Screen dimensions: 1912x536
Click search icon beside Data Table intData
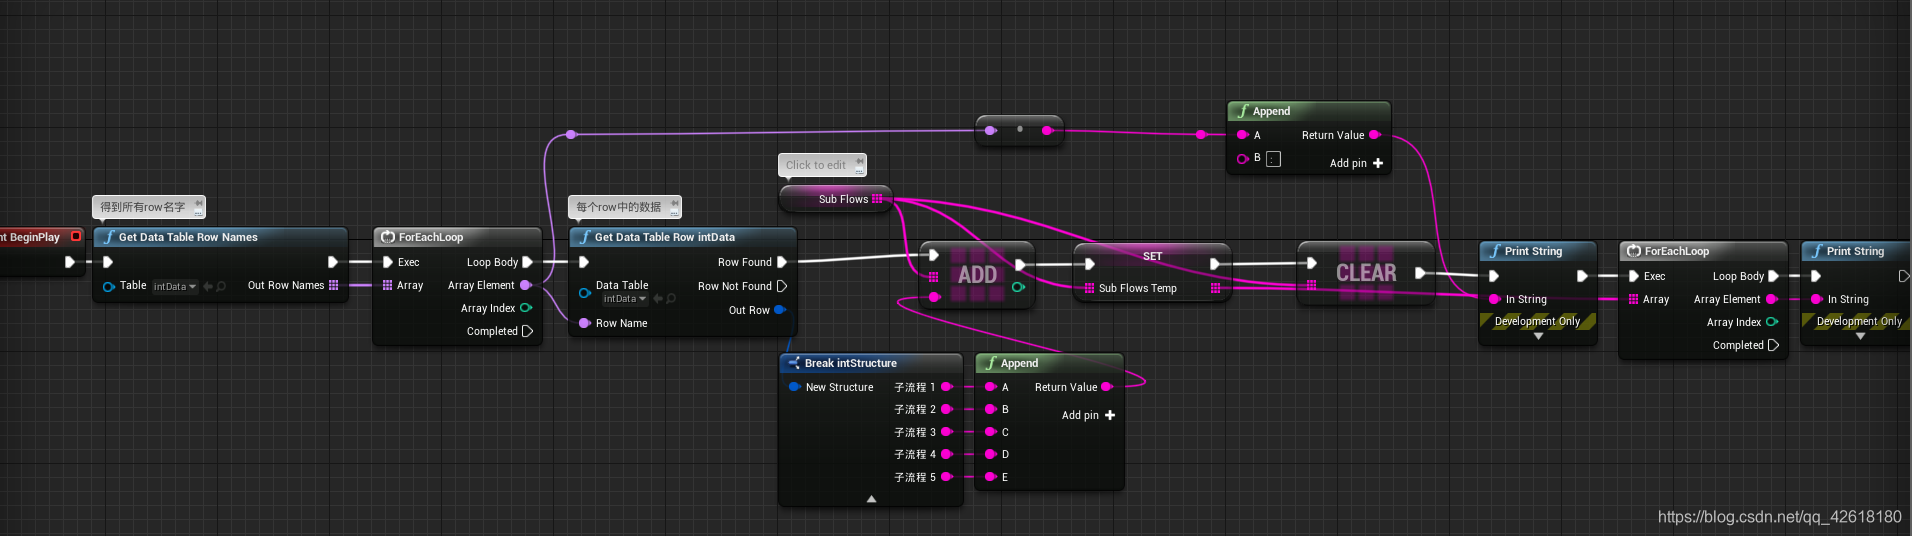pyautogui.click(x=671, y=299)
